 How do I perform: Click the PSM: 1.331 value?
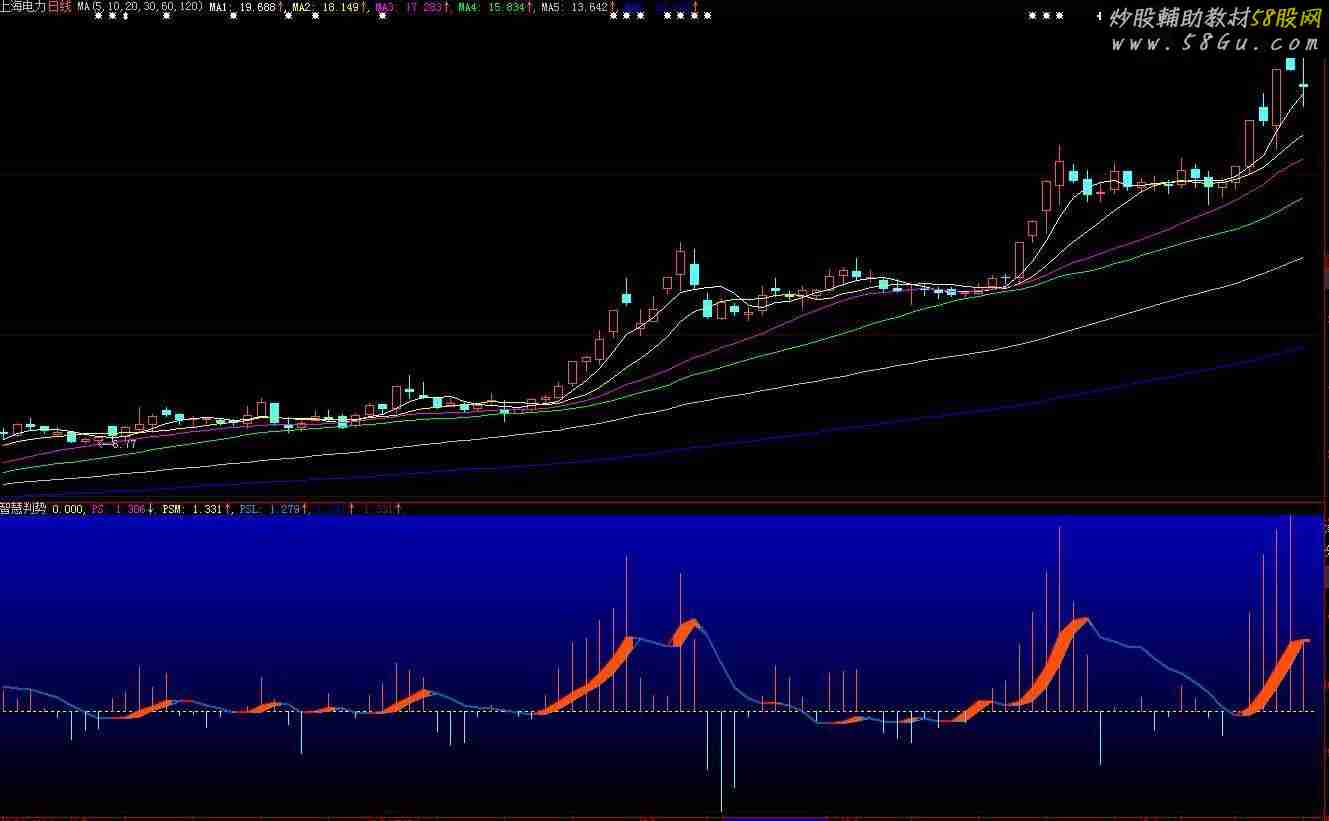coord(193,509)
